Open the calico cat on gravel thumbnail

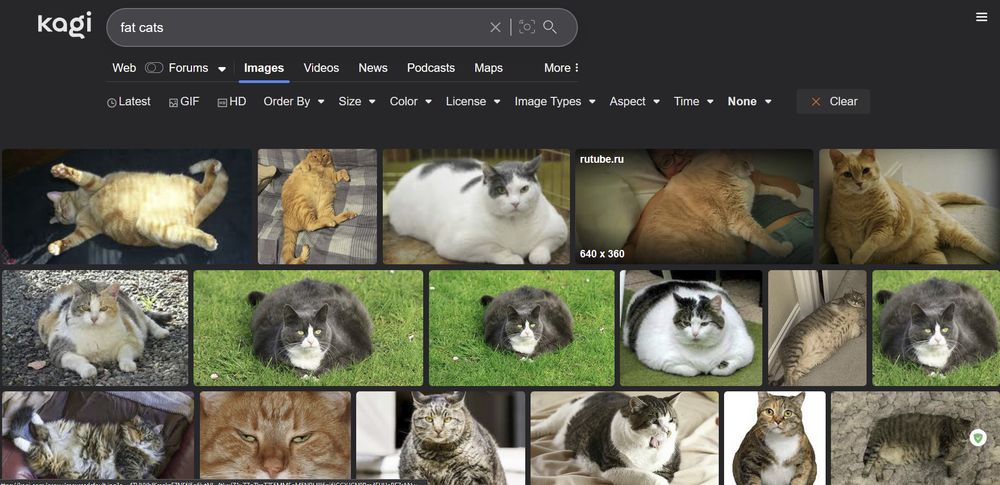(95, 328)
